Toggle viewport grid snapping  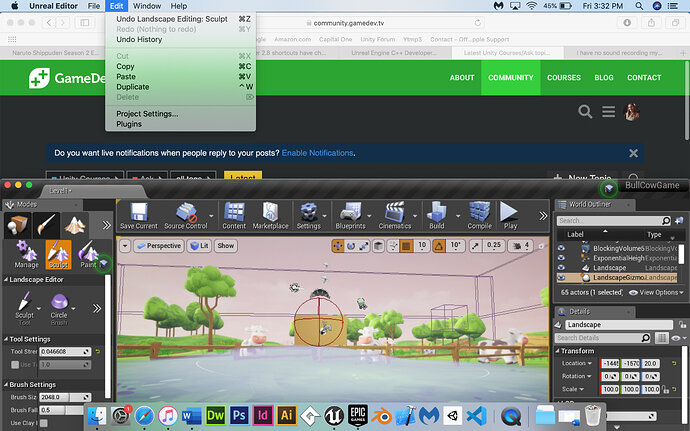406,246
